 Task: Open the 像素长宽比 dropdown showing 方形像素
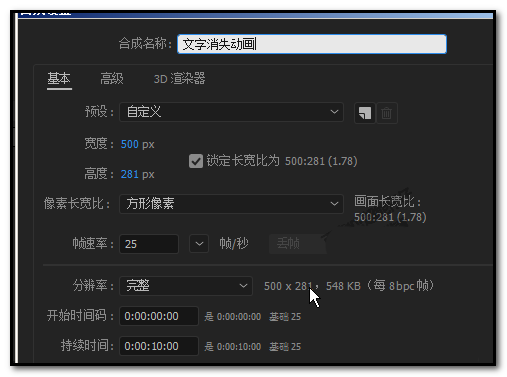[231, 204]
